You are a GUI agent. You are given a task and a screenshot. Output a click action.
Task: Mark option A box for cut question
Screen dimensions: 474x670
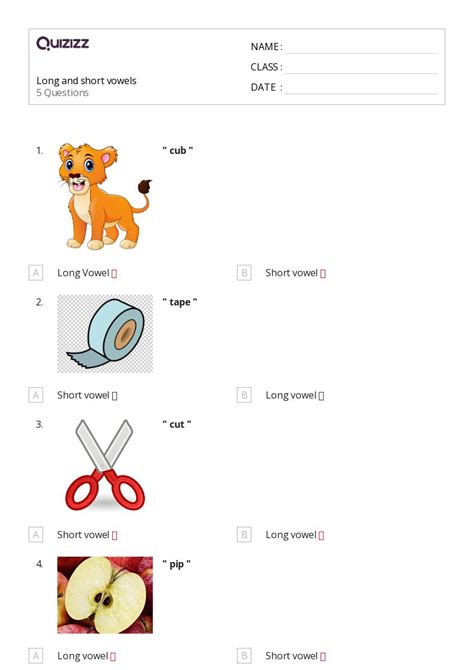click(36, 535)
